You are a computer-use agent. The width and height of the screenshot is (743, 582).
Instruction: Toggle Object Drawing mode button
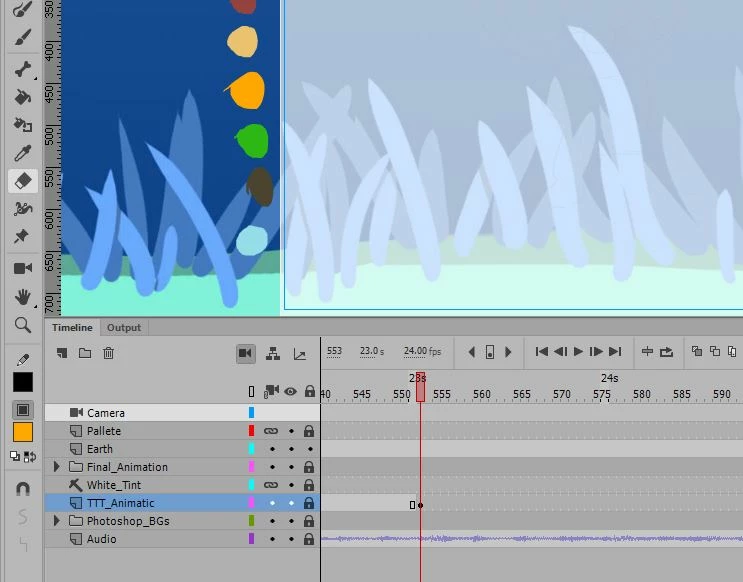point(23,409)
